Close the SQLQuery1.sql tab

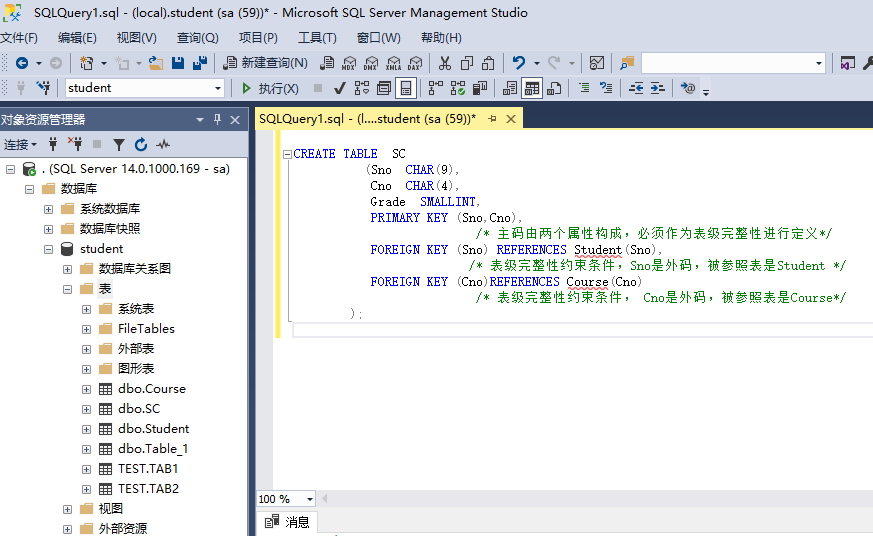tap(511, 119)
